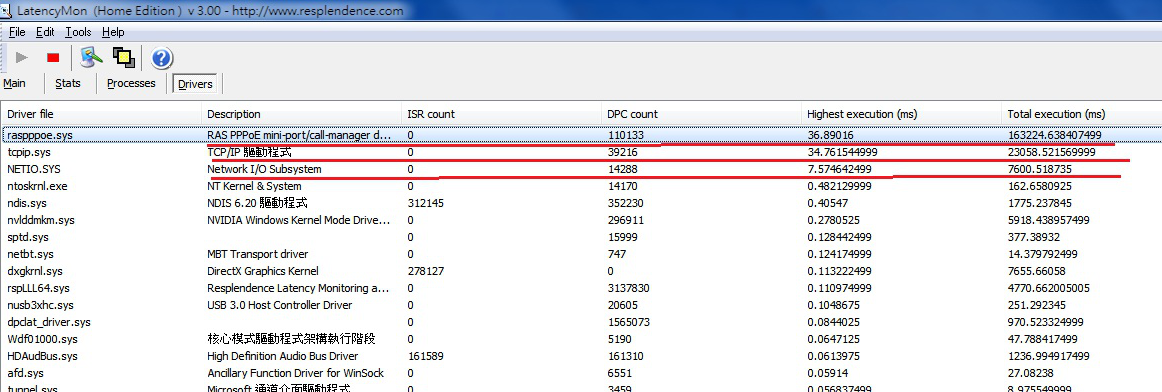Click the LatencyMon title bar app icon
Image resolution: width=1162 pixels, height=392 pixels.
point(6,10)
